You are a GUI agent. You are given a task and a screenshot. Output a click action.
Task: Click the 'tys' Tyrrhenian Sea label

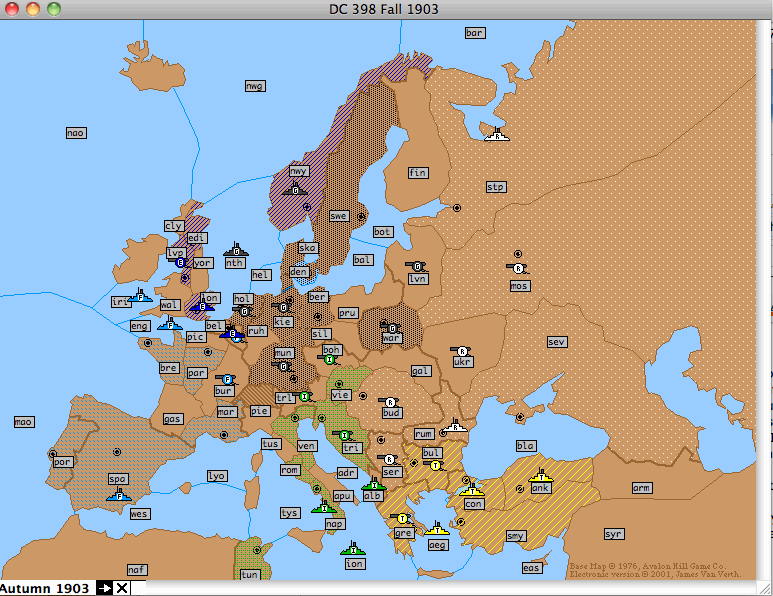click(x=290, y=513)
